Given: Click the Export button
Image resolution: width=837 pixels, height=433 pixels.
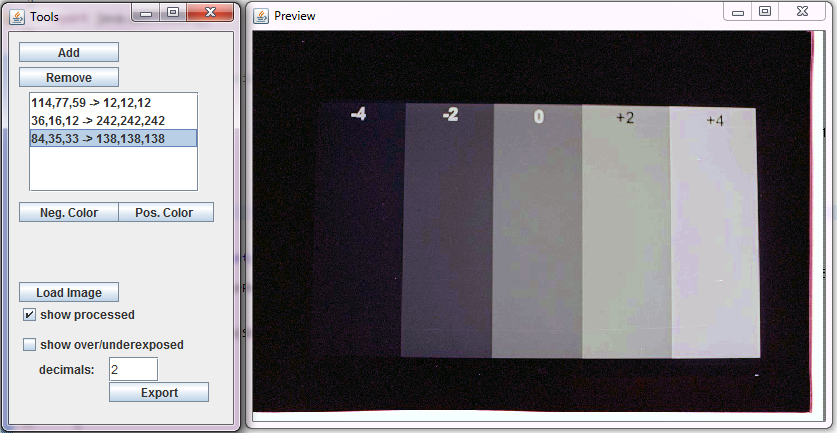Looking at the screenshot, I should click(x=159, y=392).
